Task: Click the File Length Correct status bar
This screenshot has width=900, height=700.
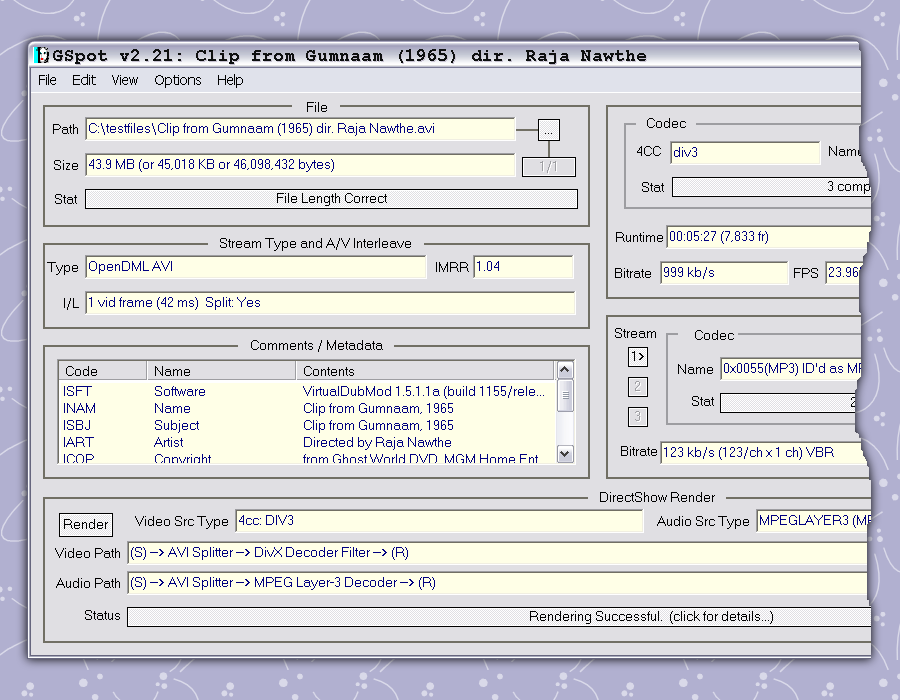Action: tap(332, 199)
